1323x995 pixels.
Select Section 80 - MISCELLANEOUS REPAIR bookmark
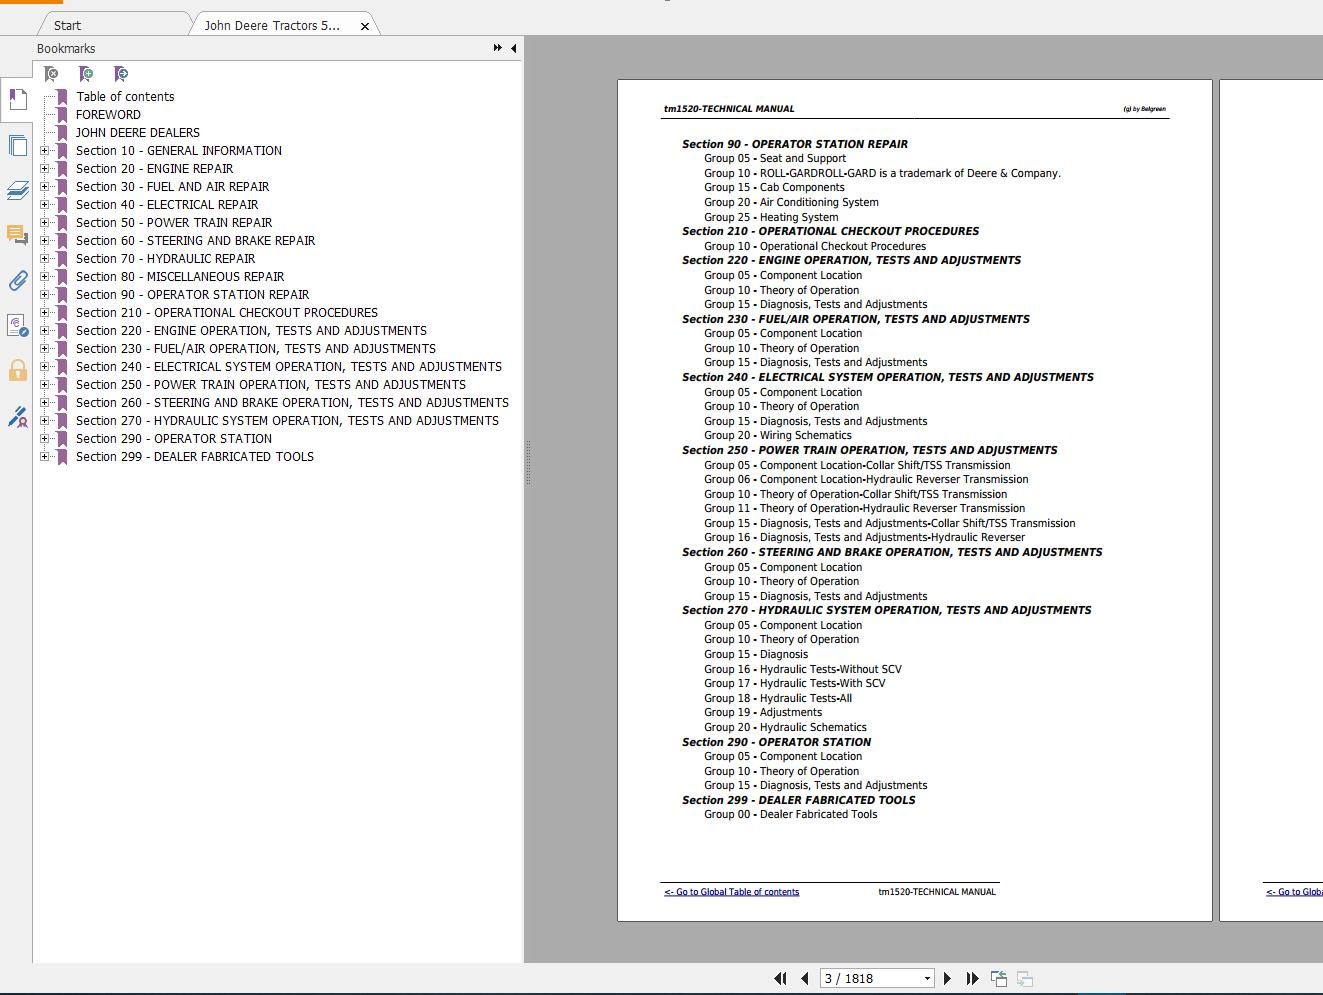click(180, 277)
